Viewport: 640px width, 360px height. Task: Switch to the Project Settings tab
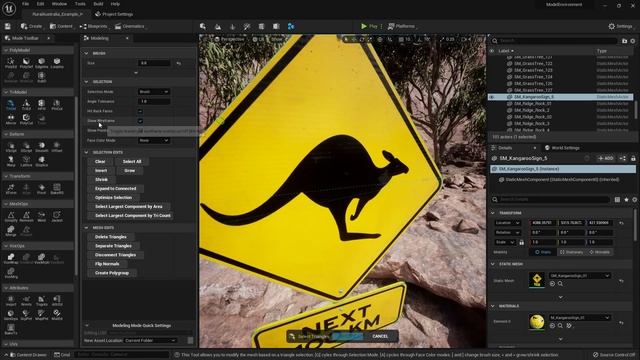pos(114,14)
